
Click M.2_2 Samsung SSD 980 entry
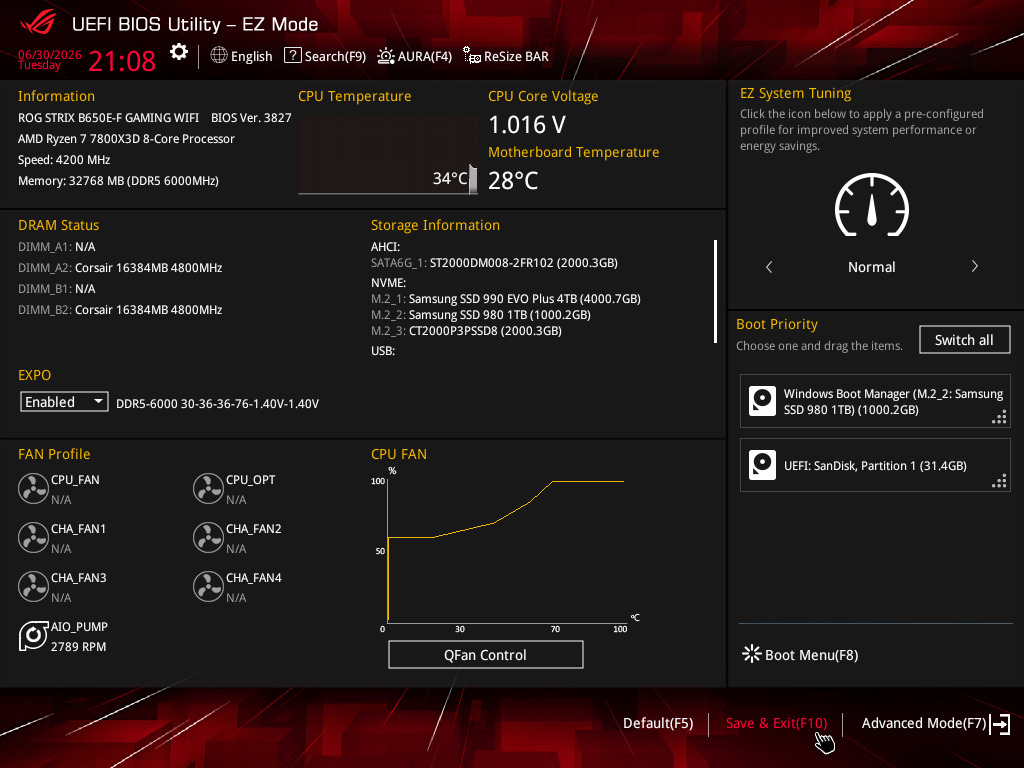481,315
